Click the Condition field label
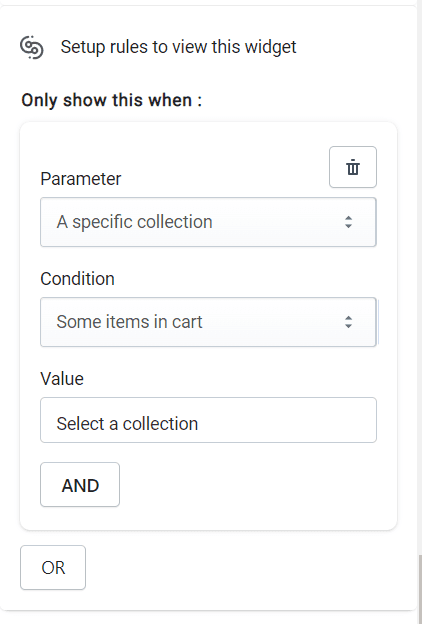 [77, 279]
